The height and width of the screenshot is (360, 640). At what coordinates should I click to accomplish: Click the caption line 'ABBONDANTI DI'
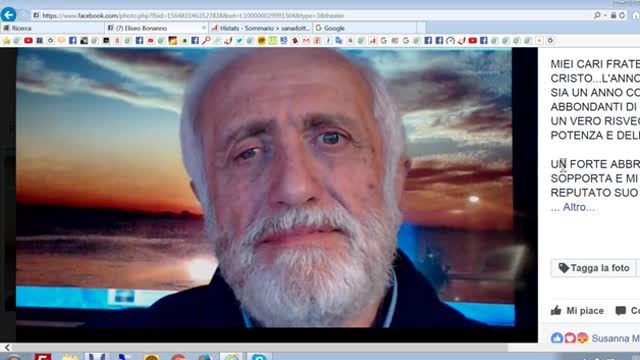click(594, 107)
